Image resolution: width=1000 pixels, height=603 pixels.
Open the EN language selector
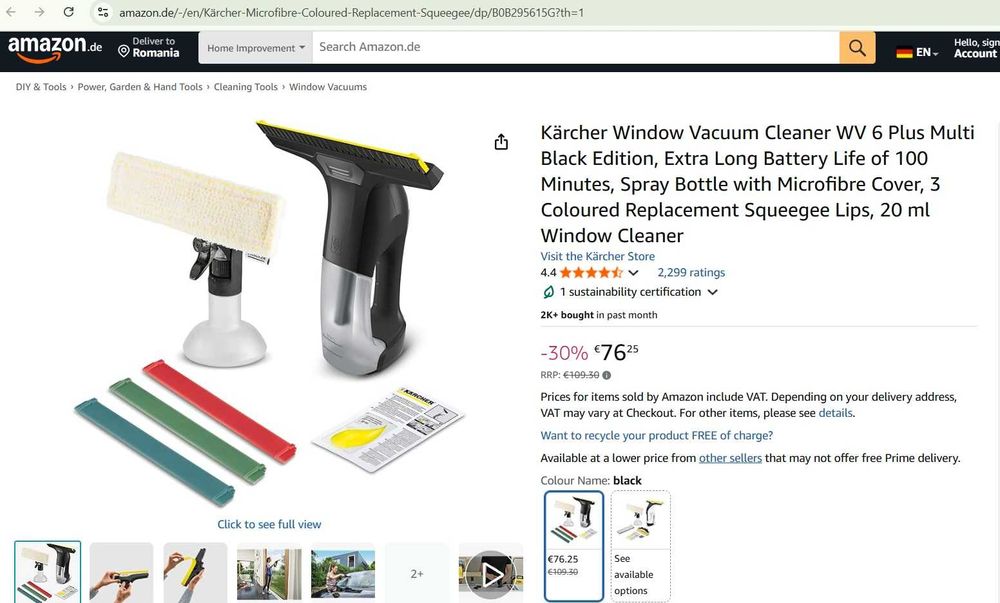click(x=917, y=52)
